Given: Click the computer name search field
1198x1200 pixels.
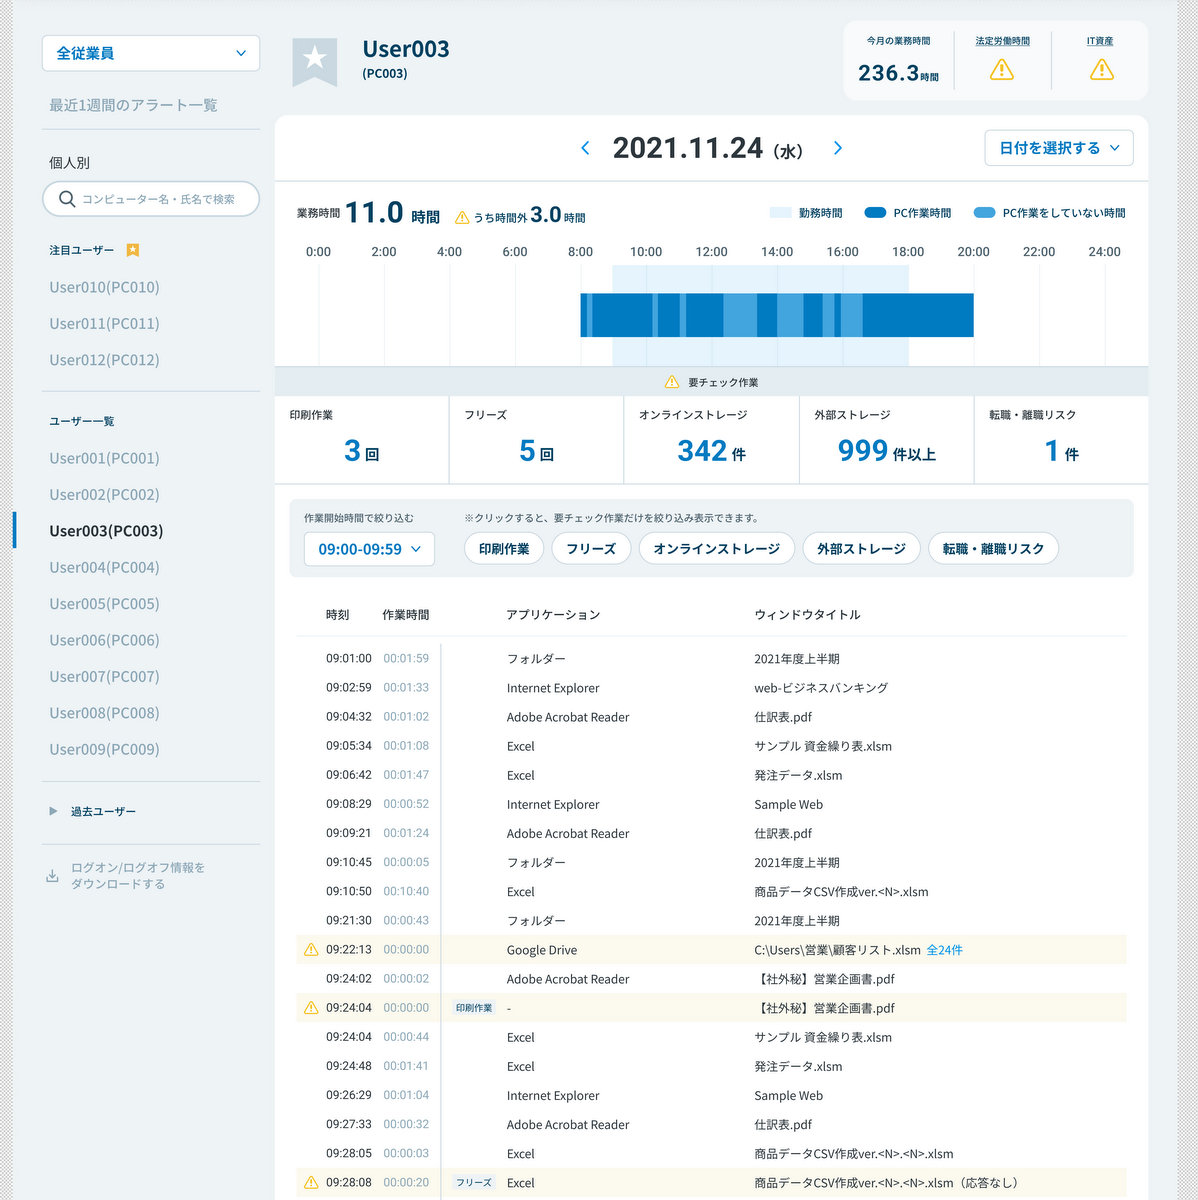Looking at the screenshot, I should point(151,199).
